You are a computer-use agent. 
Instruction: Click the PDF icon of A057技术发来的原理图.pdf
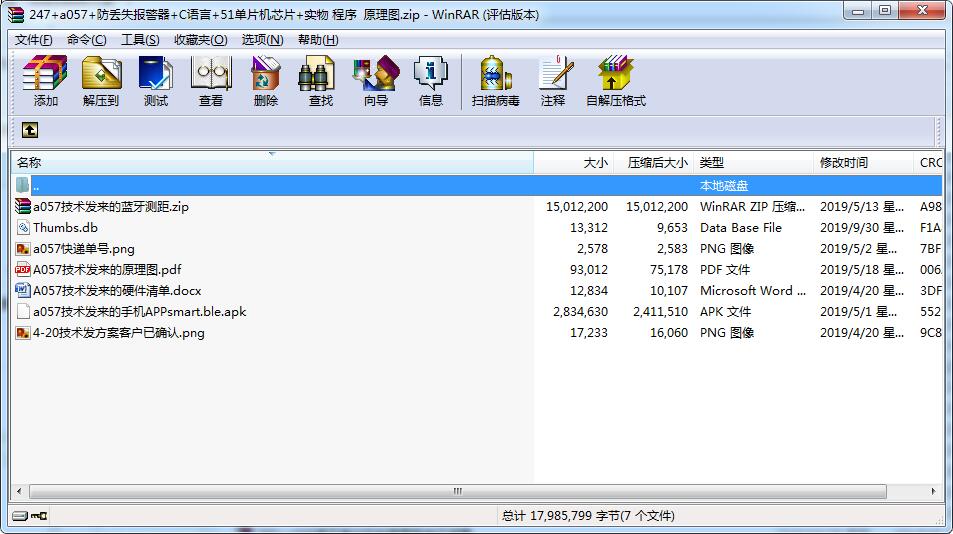[x=22, y=270]
